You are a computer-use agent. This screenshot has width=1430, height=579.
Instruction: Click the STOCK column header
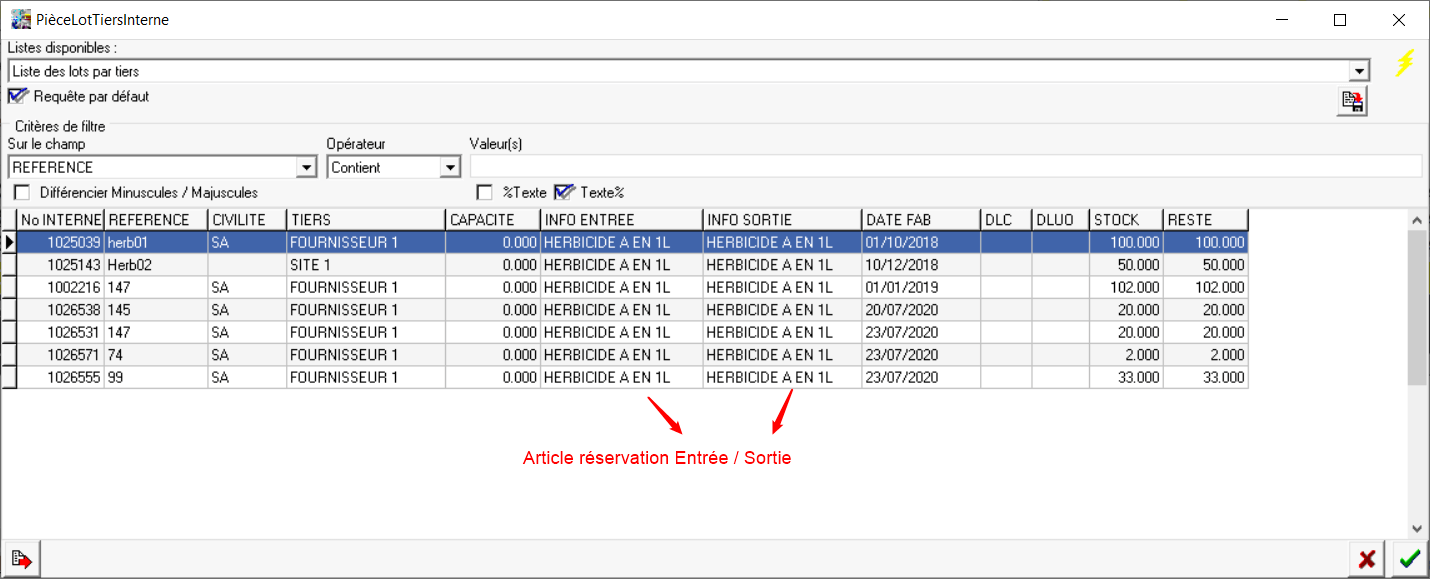pos(1126,220)
